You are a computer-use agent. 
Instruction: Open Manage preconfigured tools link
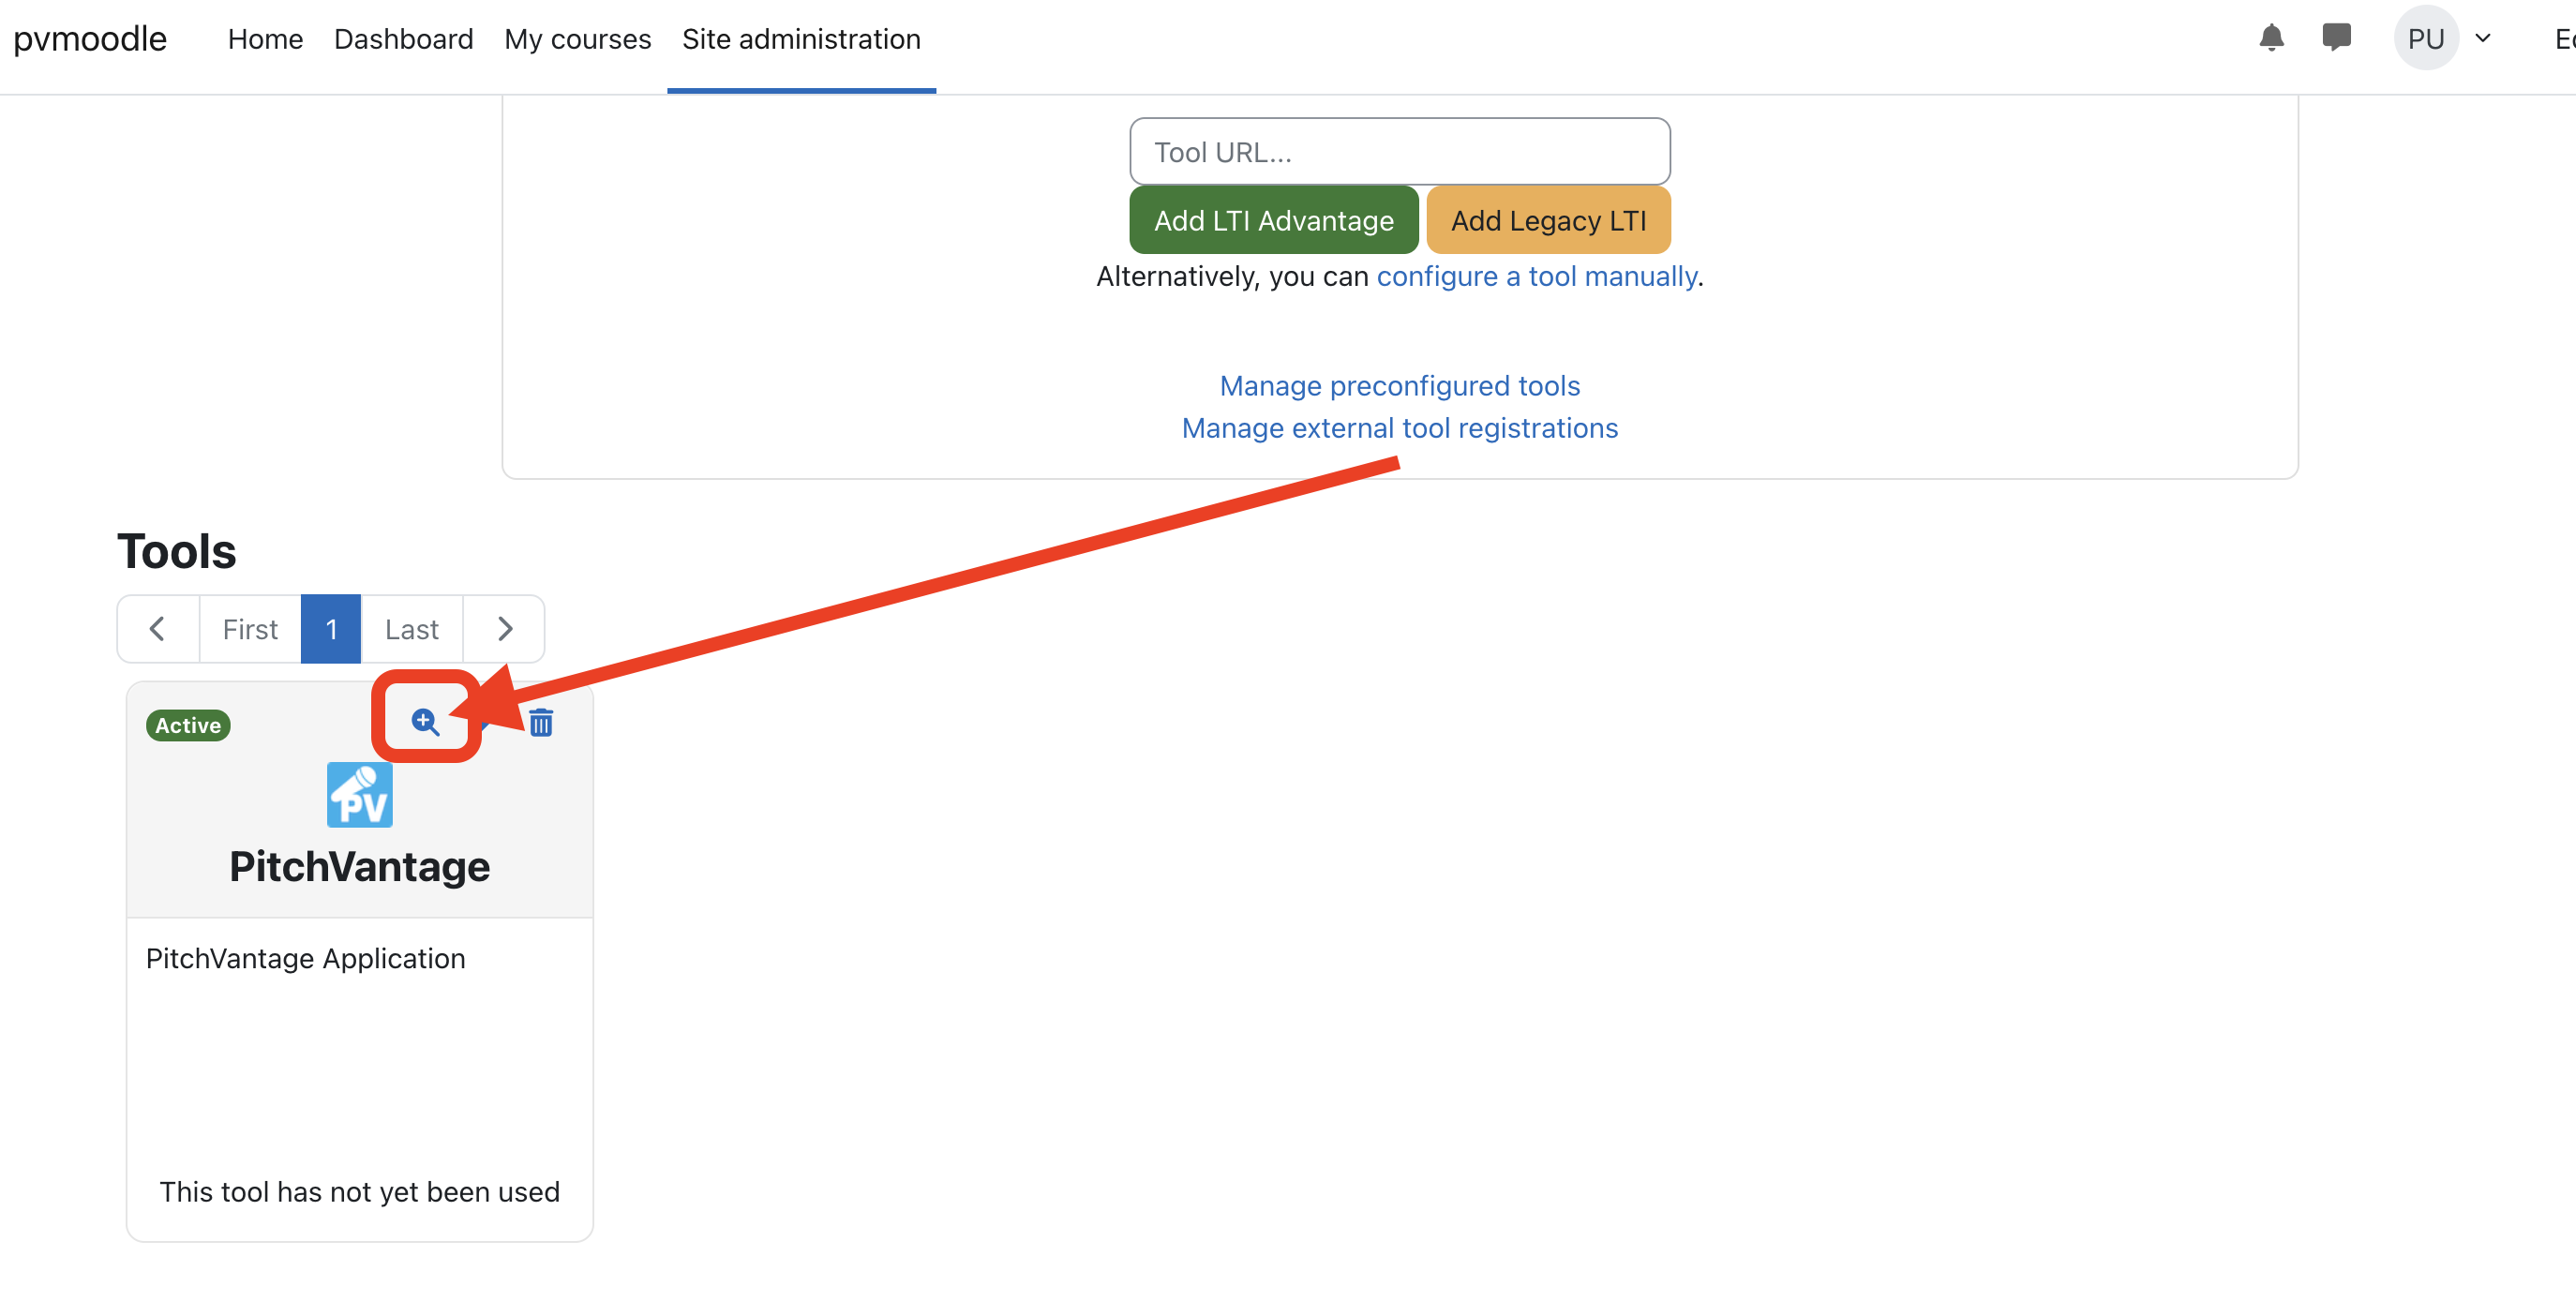tap(1399, 386)
